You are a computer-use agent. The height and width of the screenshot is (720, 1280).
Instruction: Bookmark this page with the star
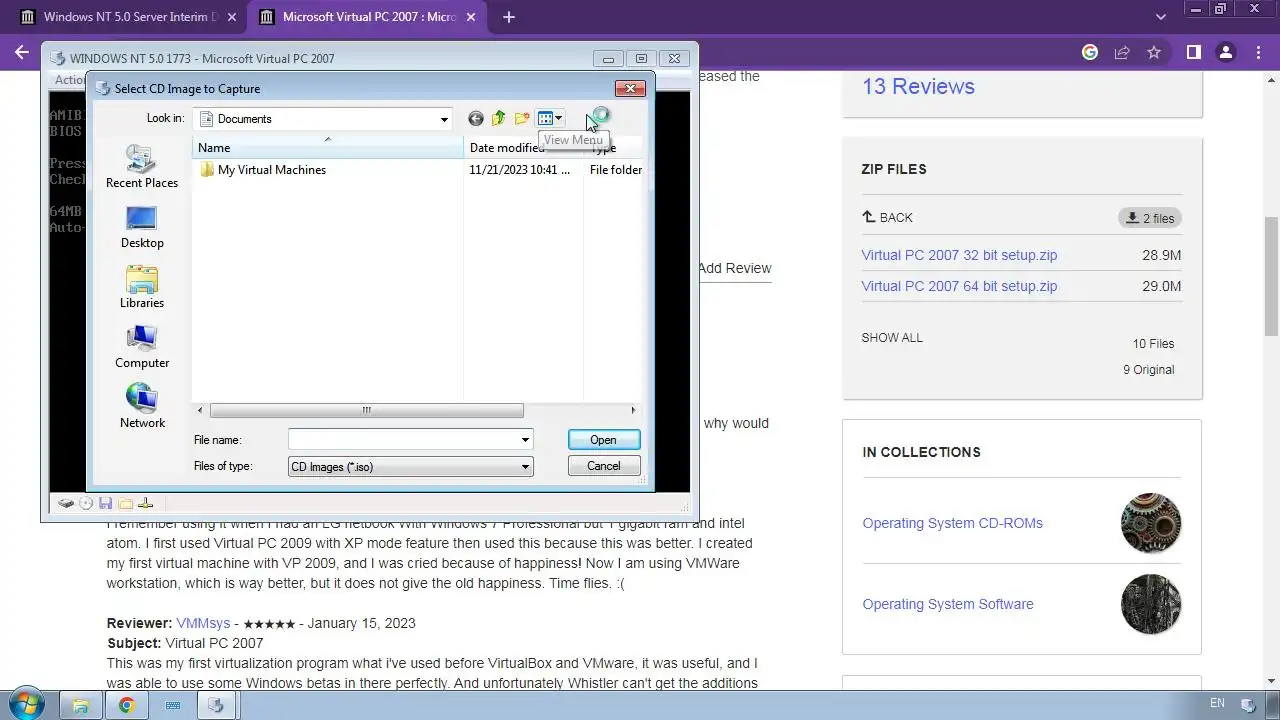[x=1154, y=52]
